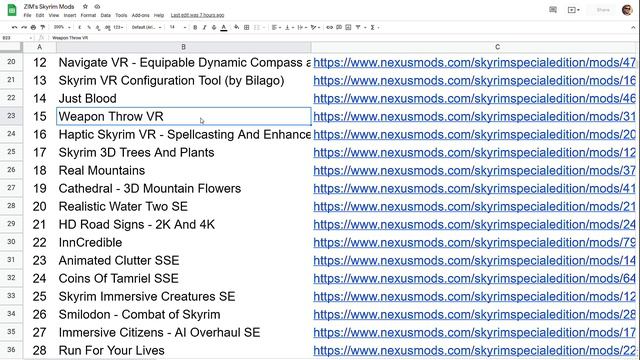The height and width of the screenshot is (360, 640).
Task: Open the Format menu
Action: tap(88, 15)
